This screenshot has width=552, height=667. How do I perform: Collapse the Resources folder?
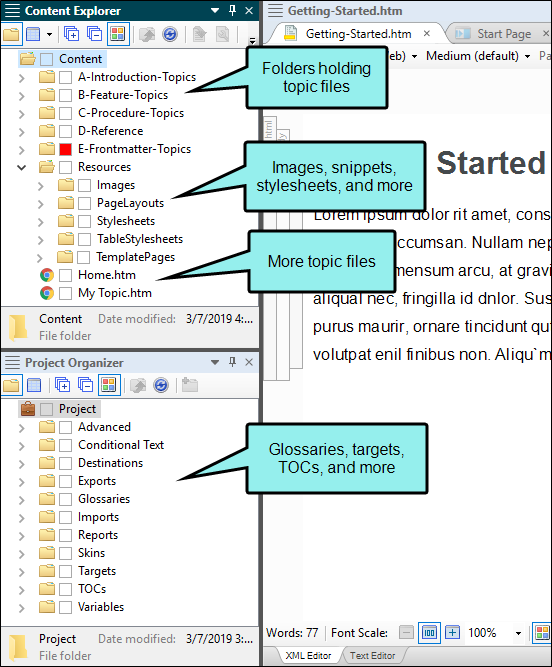point(21,168)
